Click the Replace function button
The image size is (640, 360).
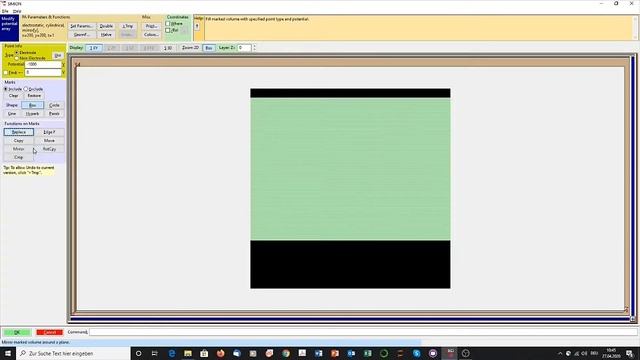(x=19, y=132)
